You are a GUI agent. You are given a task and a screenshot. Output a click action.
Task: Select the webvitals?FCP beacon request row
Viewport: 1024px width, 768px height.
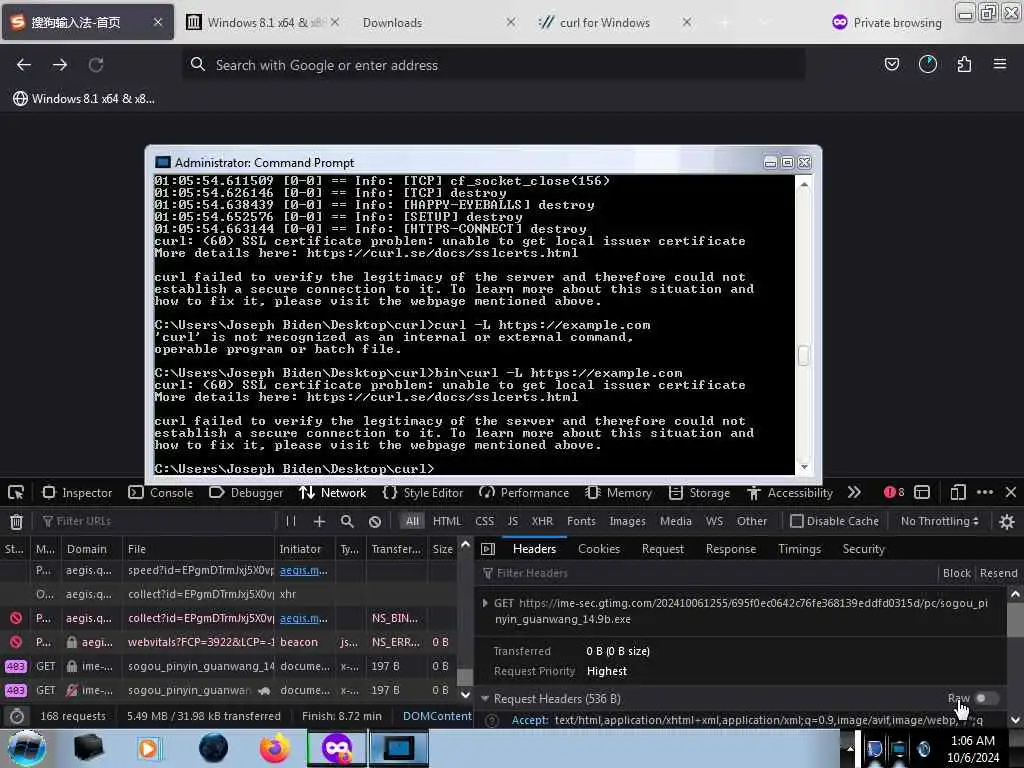229,642
